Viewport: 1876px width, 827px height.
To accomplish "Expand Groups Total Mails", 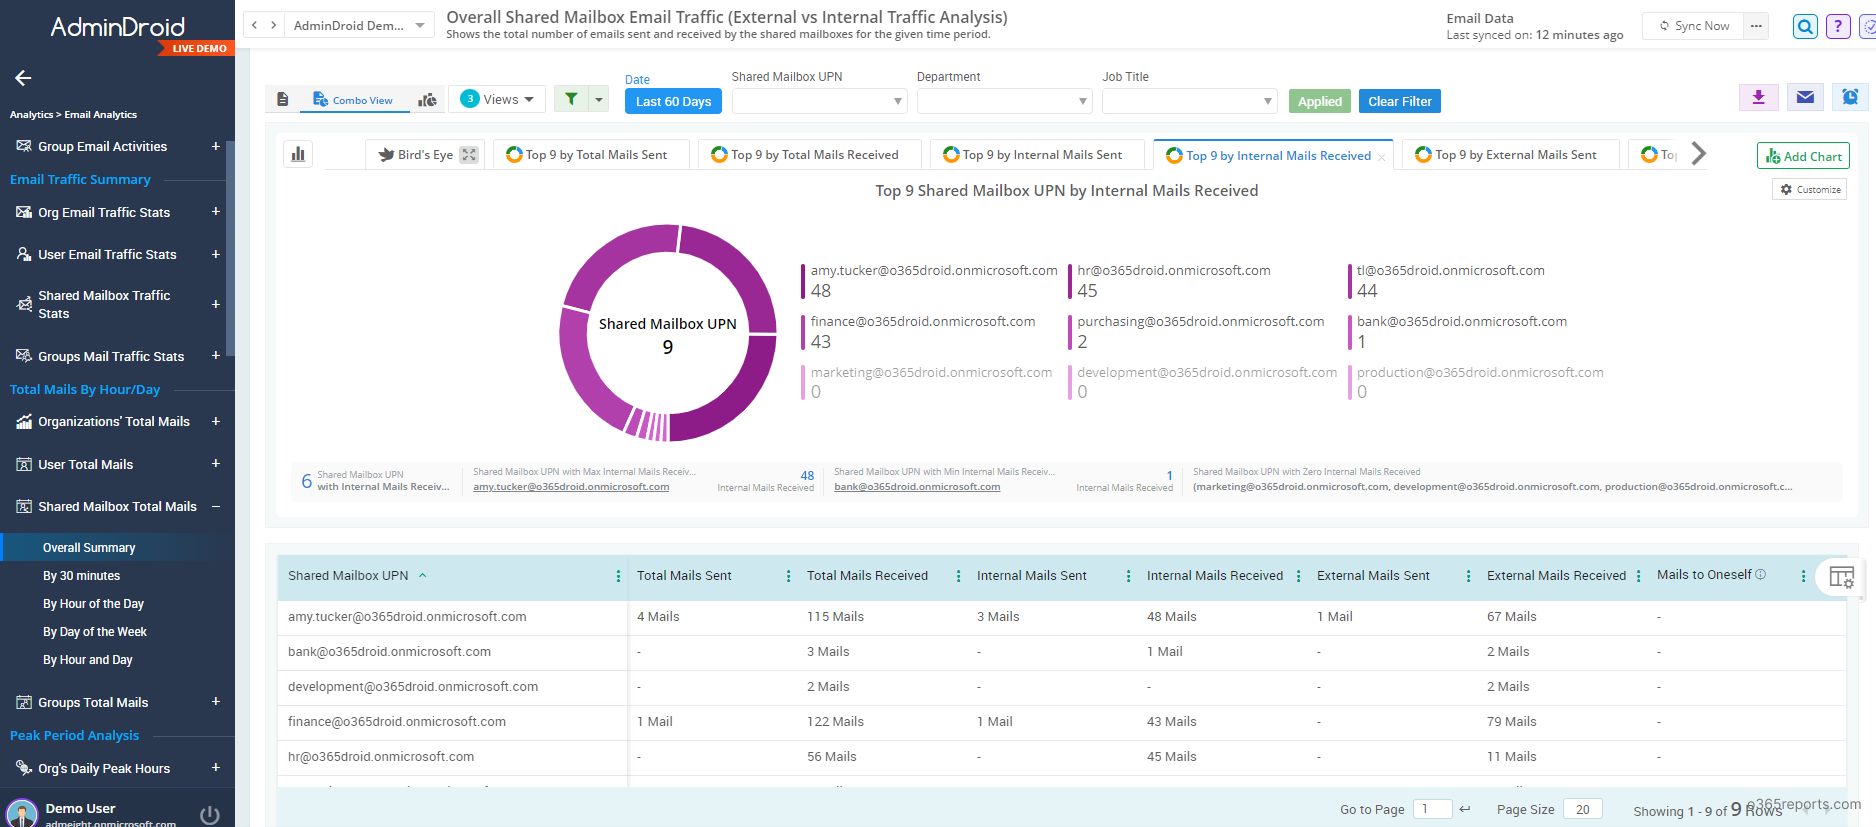I will (x=215, y=702).
